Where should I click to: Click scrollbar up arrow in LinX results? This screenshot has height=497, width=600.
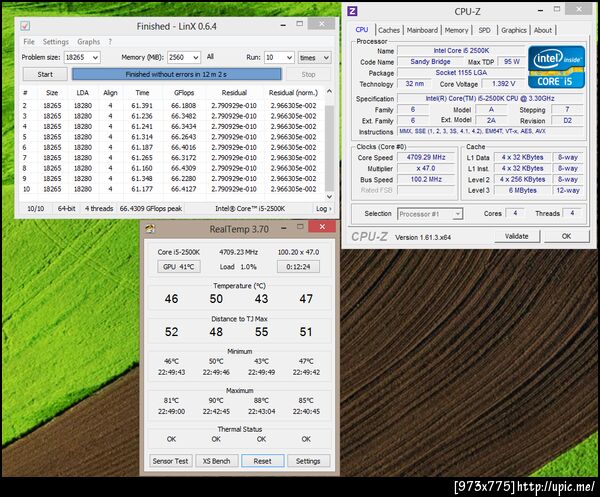tap(329, 92)
